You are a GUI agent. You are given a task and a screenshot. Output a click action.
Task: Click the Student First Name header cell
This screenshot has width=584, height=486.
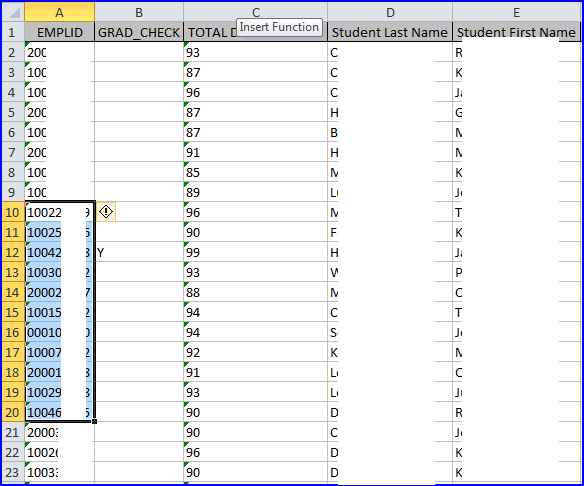(516, 32)
